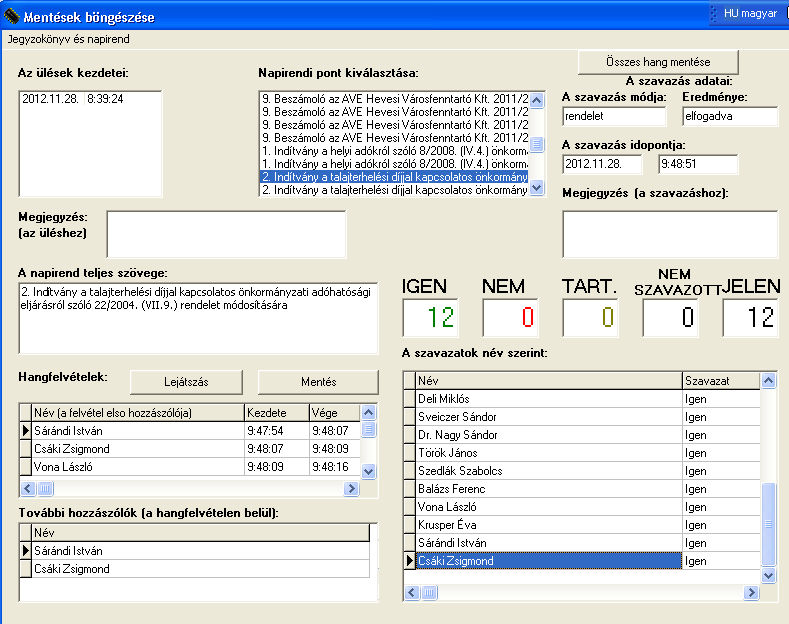
Task: Click the Szavazat column header
Action: point(721,381)
